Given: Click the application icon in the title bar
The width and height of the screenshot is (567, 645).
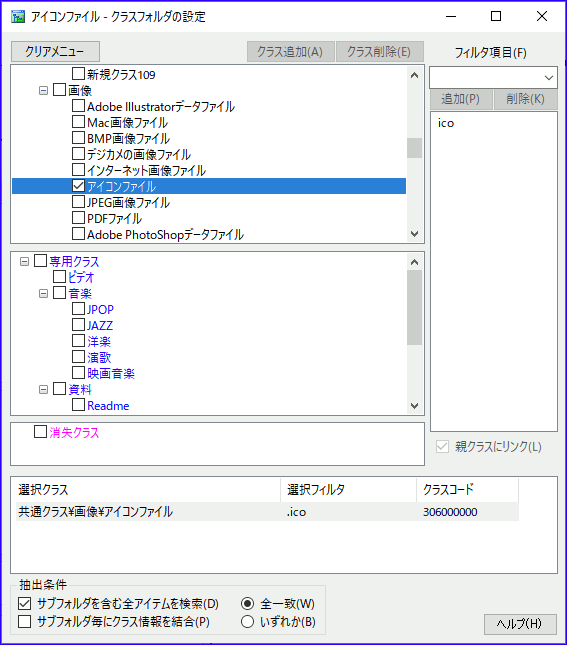Looking at the screenshot, I should click(x=18, y=17).
